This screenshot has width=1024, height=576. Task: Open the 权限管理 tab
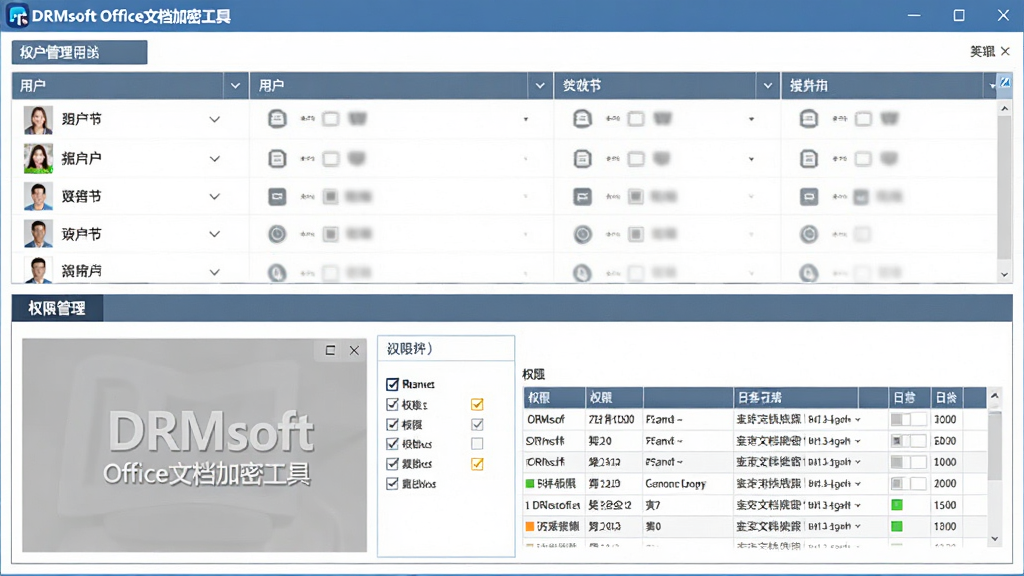coord(57,308)
